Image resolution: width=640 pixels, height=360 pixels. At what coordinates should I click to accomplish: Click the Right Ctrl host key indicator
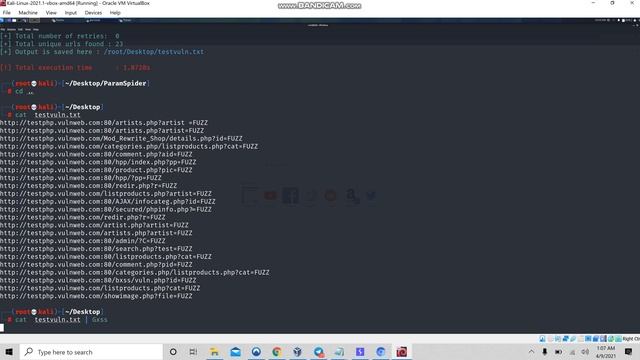click(631, 339)
